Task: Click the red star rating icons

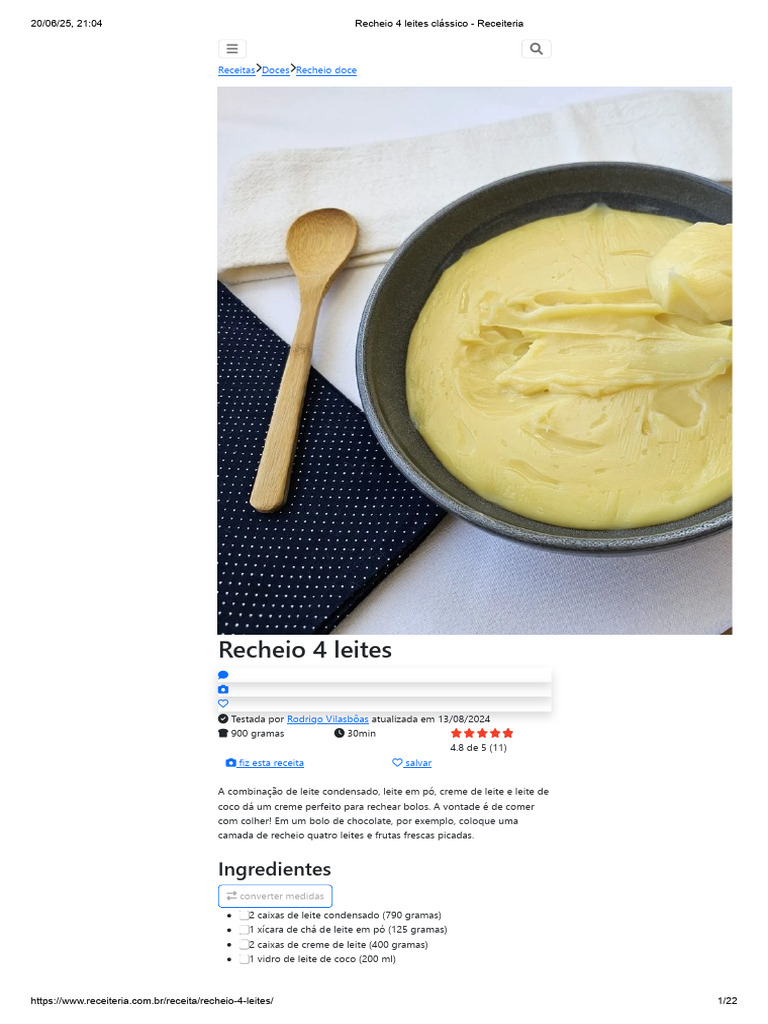Action: (482, 733)
